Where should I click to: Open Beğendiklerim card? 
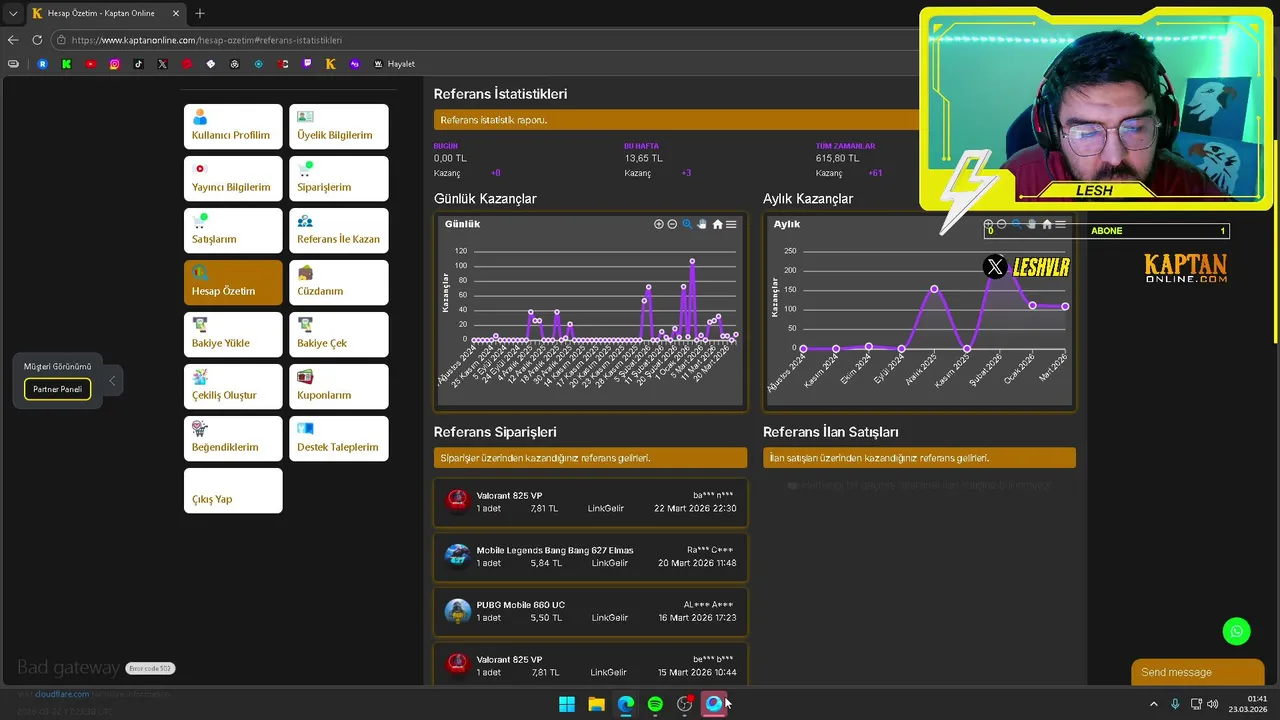coord(233,438)
